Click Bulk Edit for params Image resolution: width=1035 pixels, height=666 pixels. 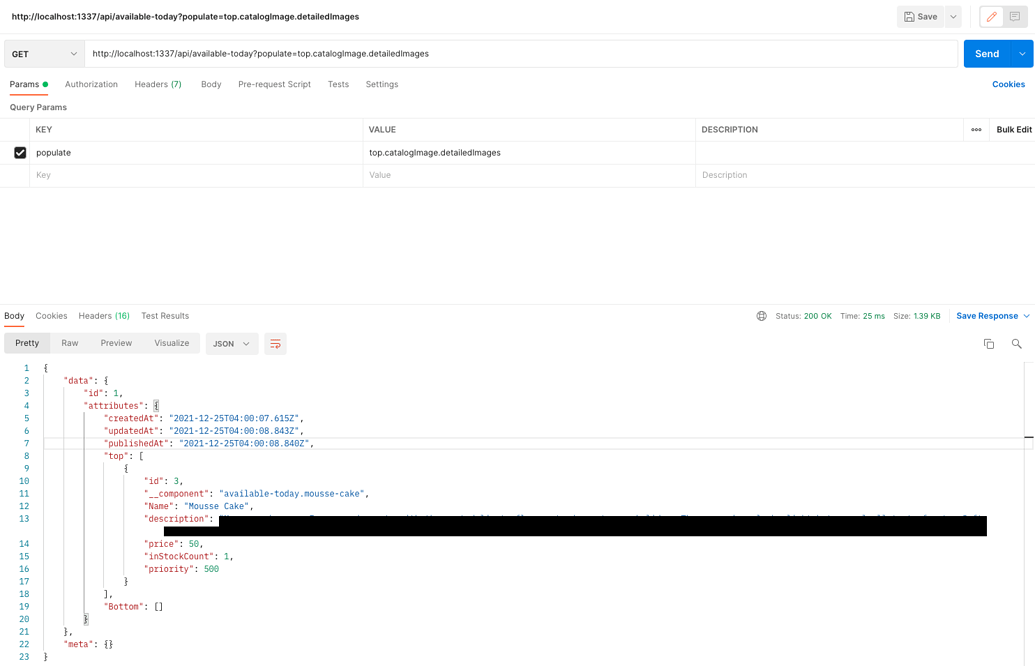(1013, 130)
